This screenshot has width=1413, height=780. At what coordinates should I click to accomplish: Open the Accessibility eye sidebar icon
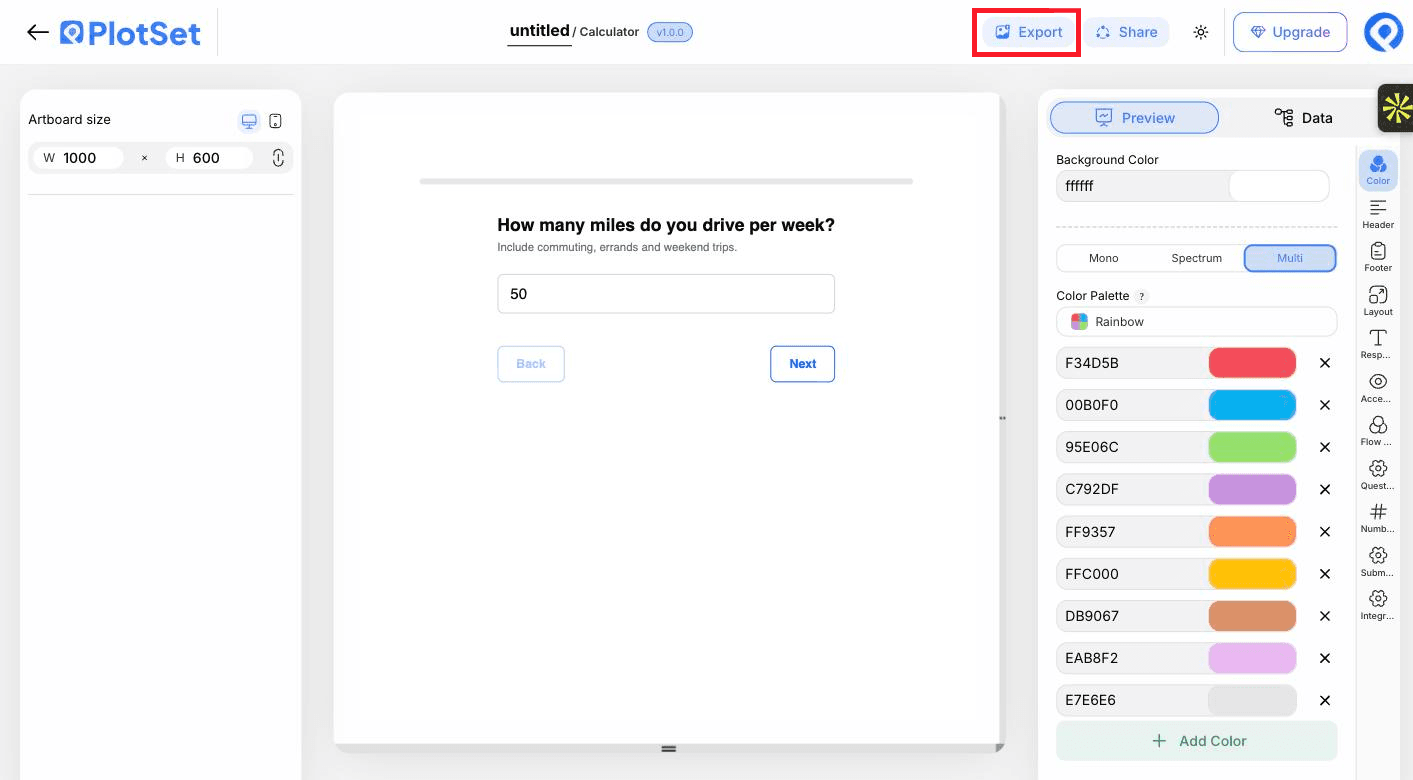tap(1378, 388)
